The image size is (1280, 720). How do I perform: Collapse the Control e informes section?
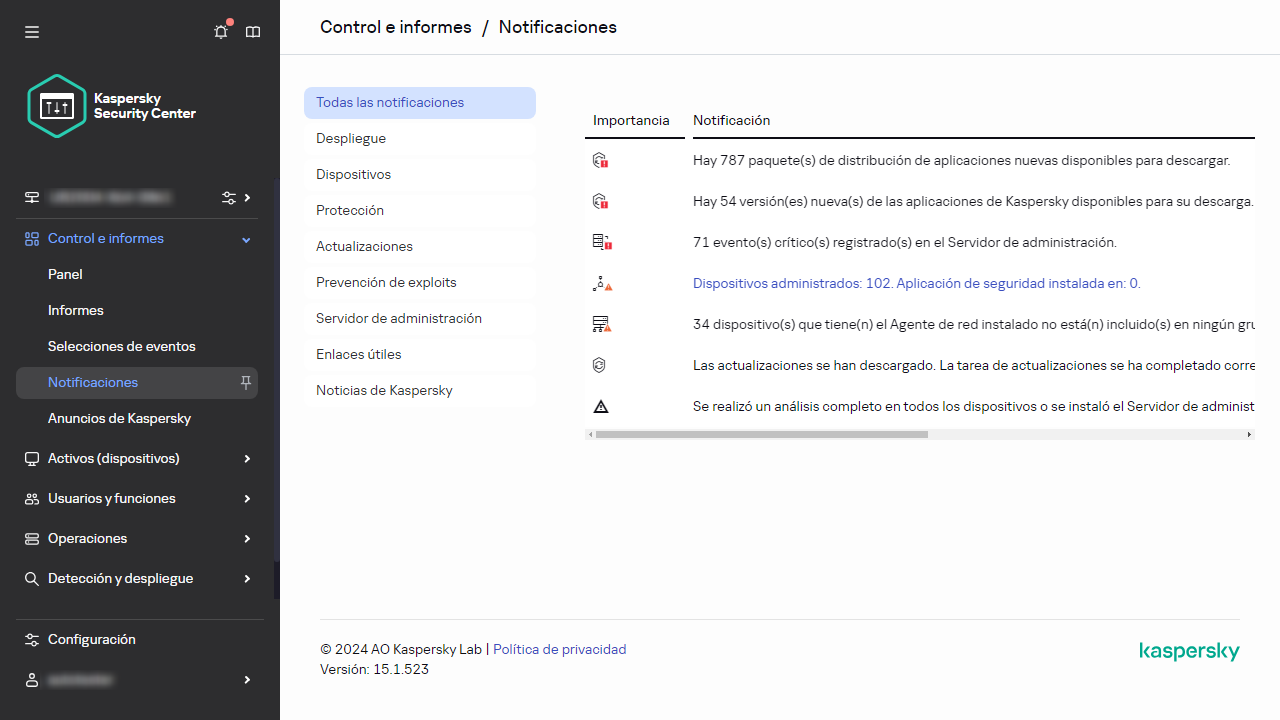coord(247,239)
